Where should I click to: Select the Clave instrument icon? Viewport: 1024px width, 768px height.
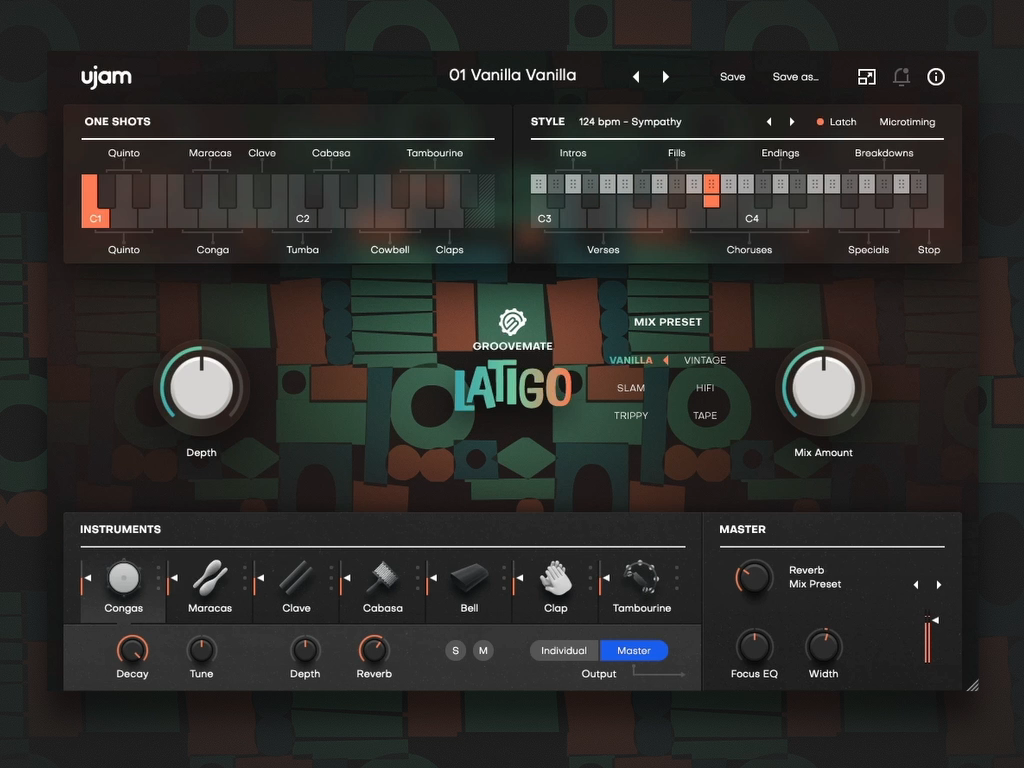pos(296,578)
